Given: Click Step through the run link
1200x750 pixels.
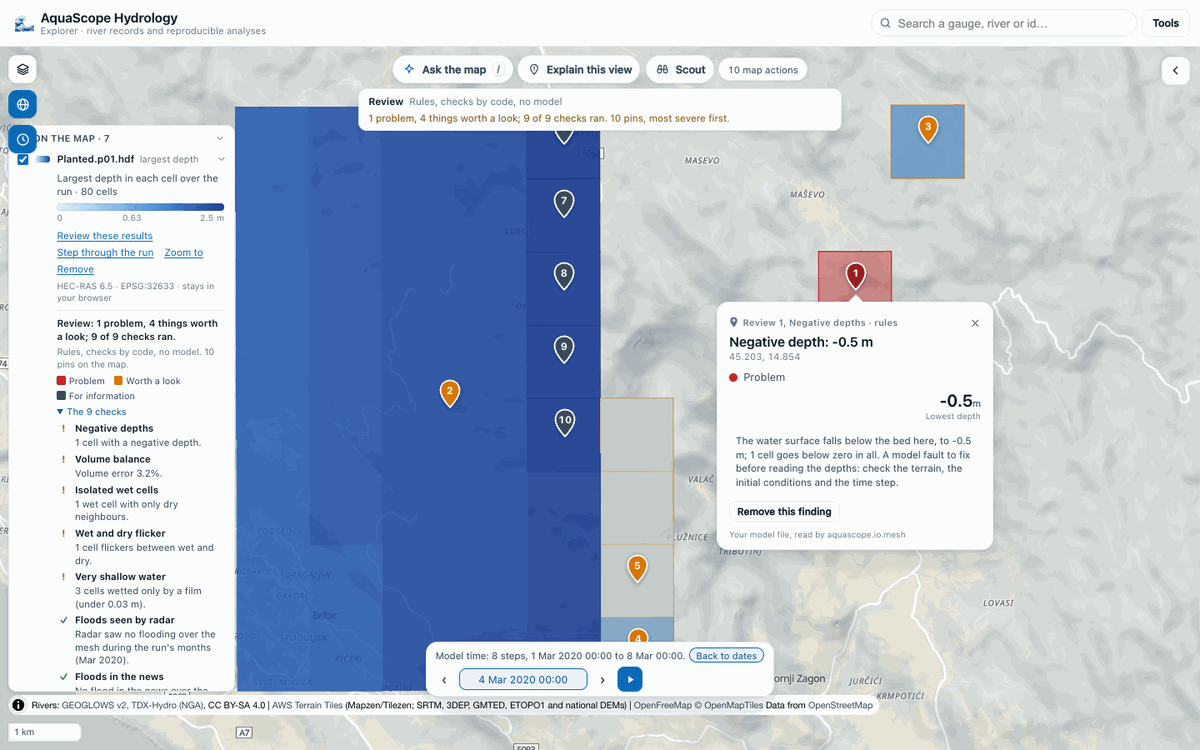Looking at the screenshot, I should coord(105,253).
